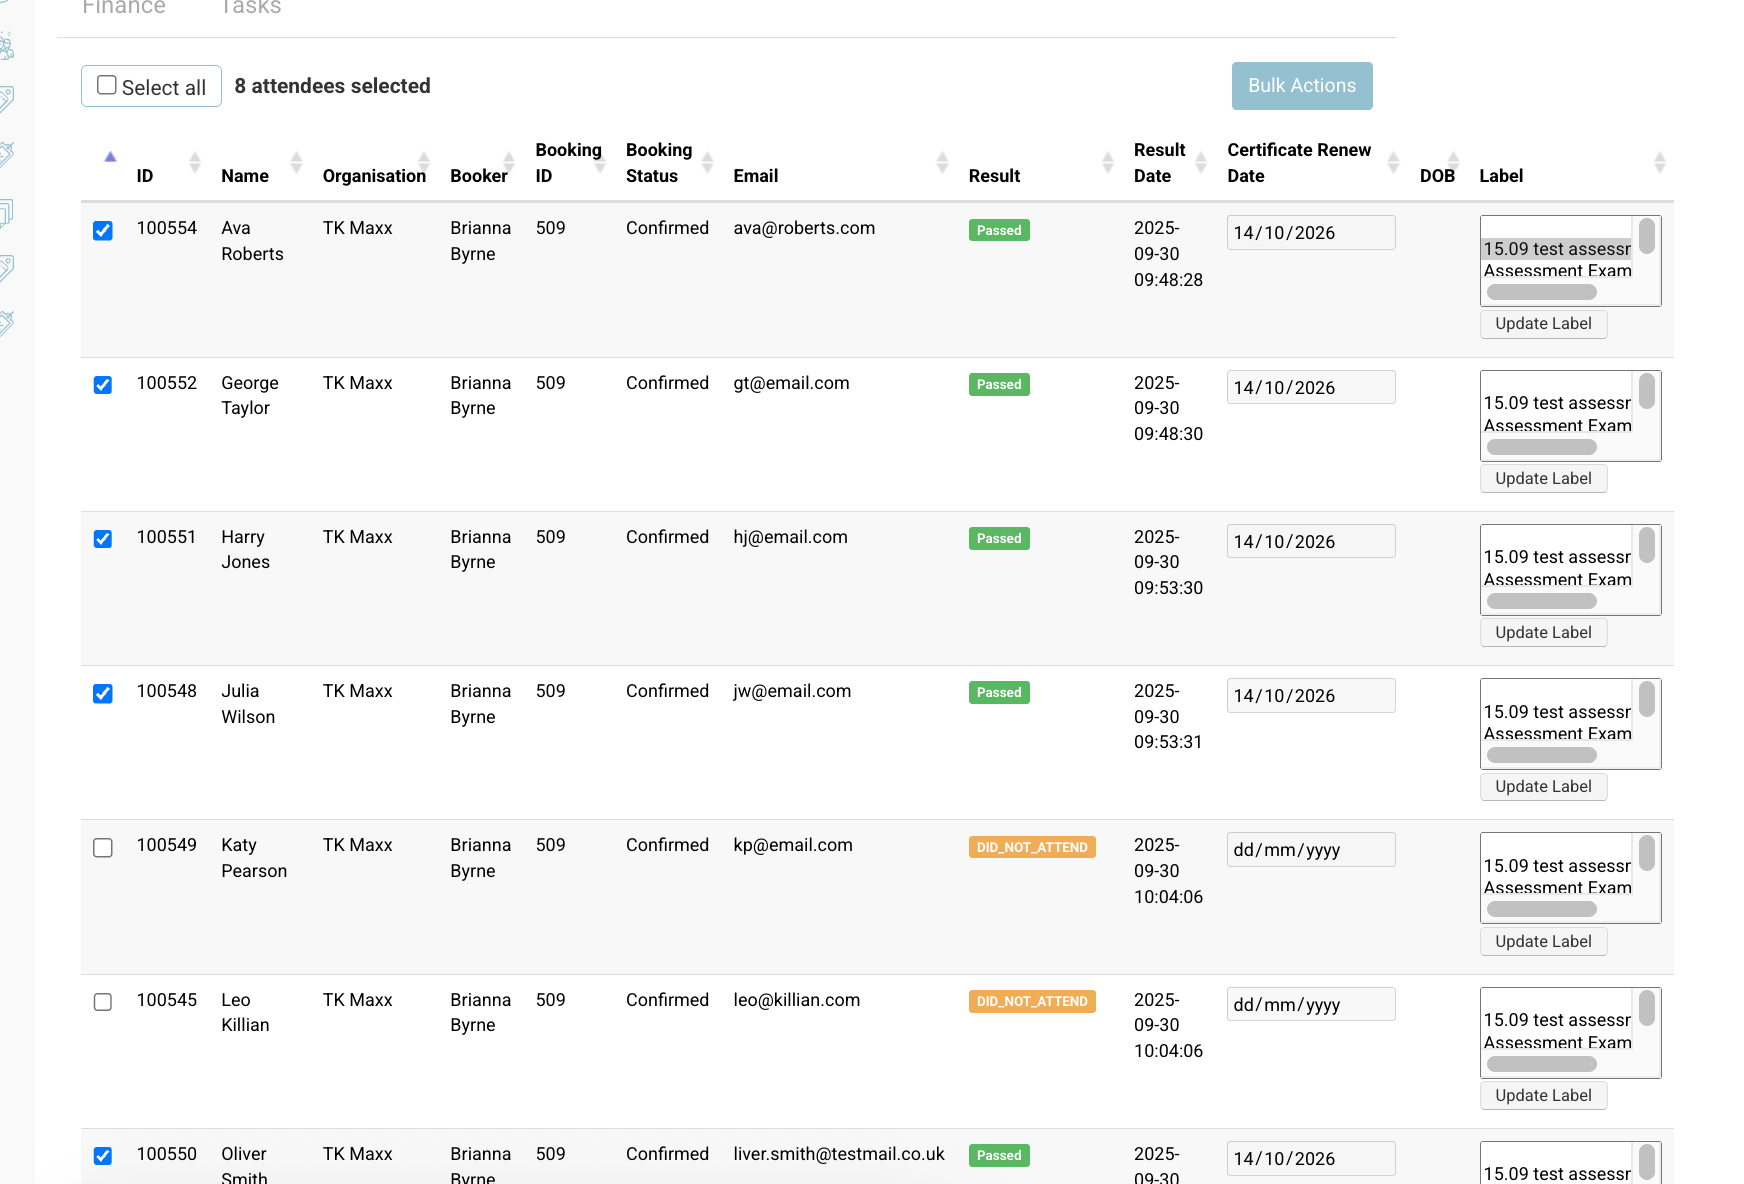The height and width of the screenshot is (1184, 1744).
Task: Switch to the Tasks tab
Action: (250, 8)
